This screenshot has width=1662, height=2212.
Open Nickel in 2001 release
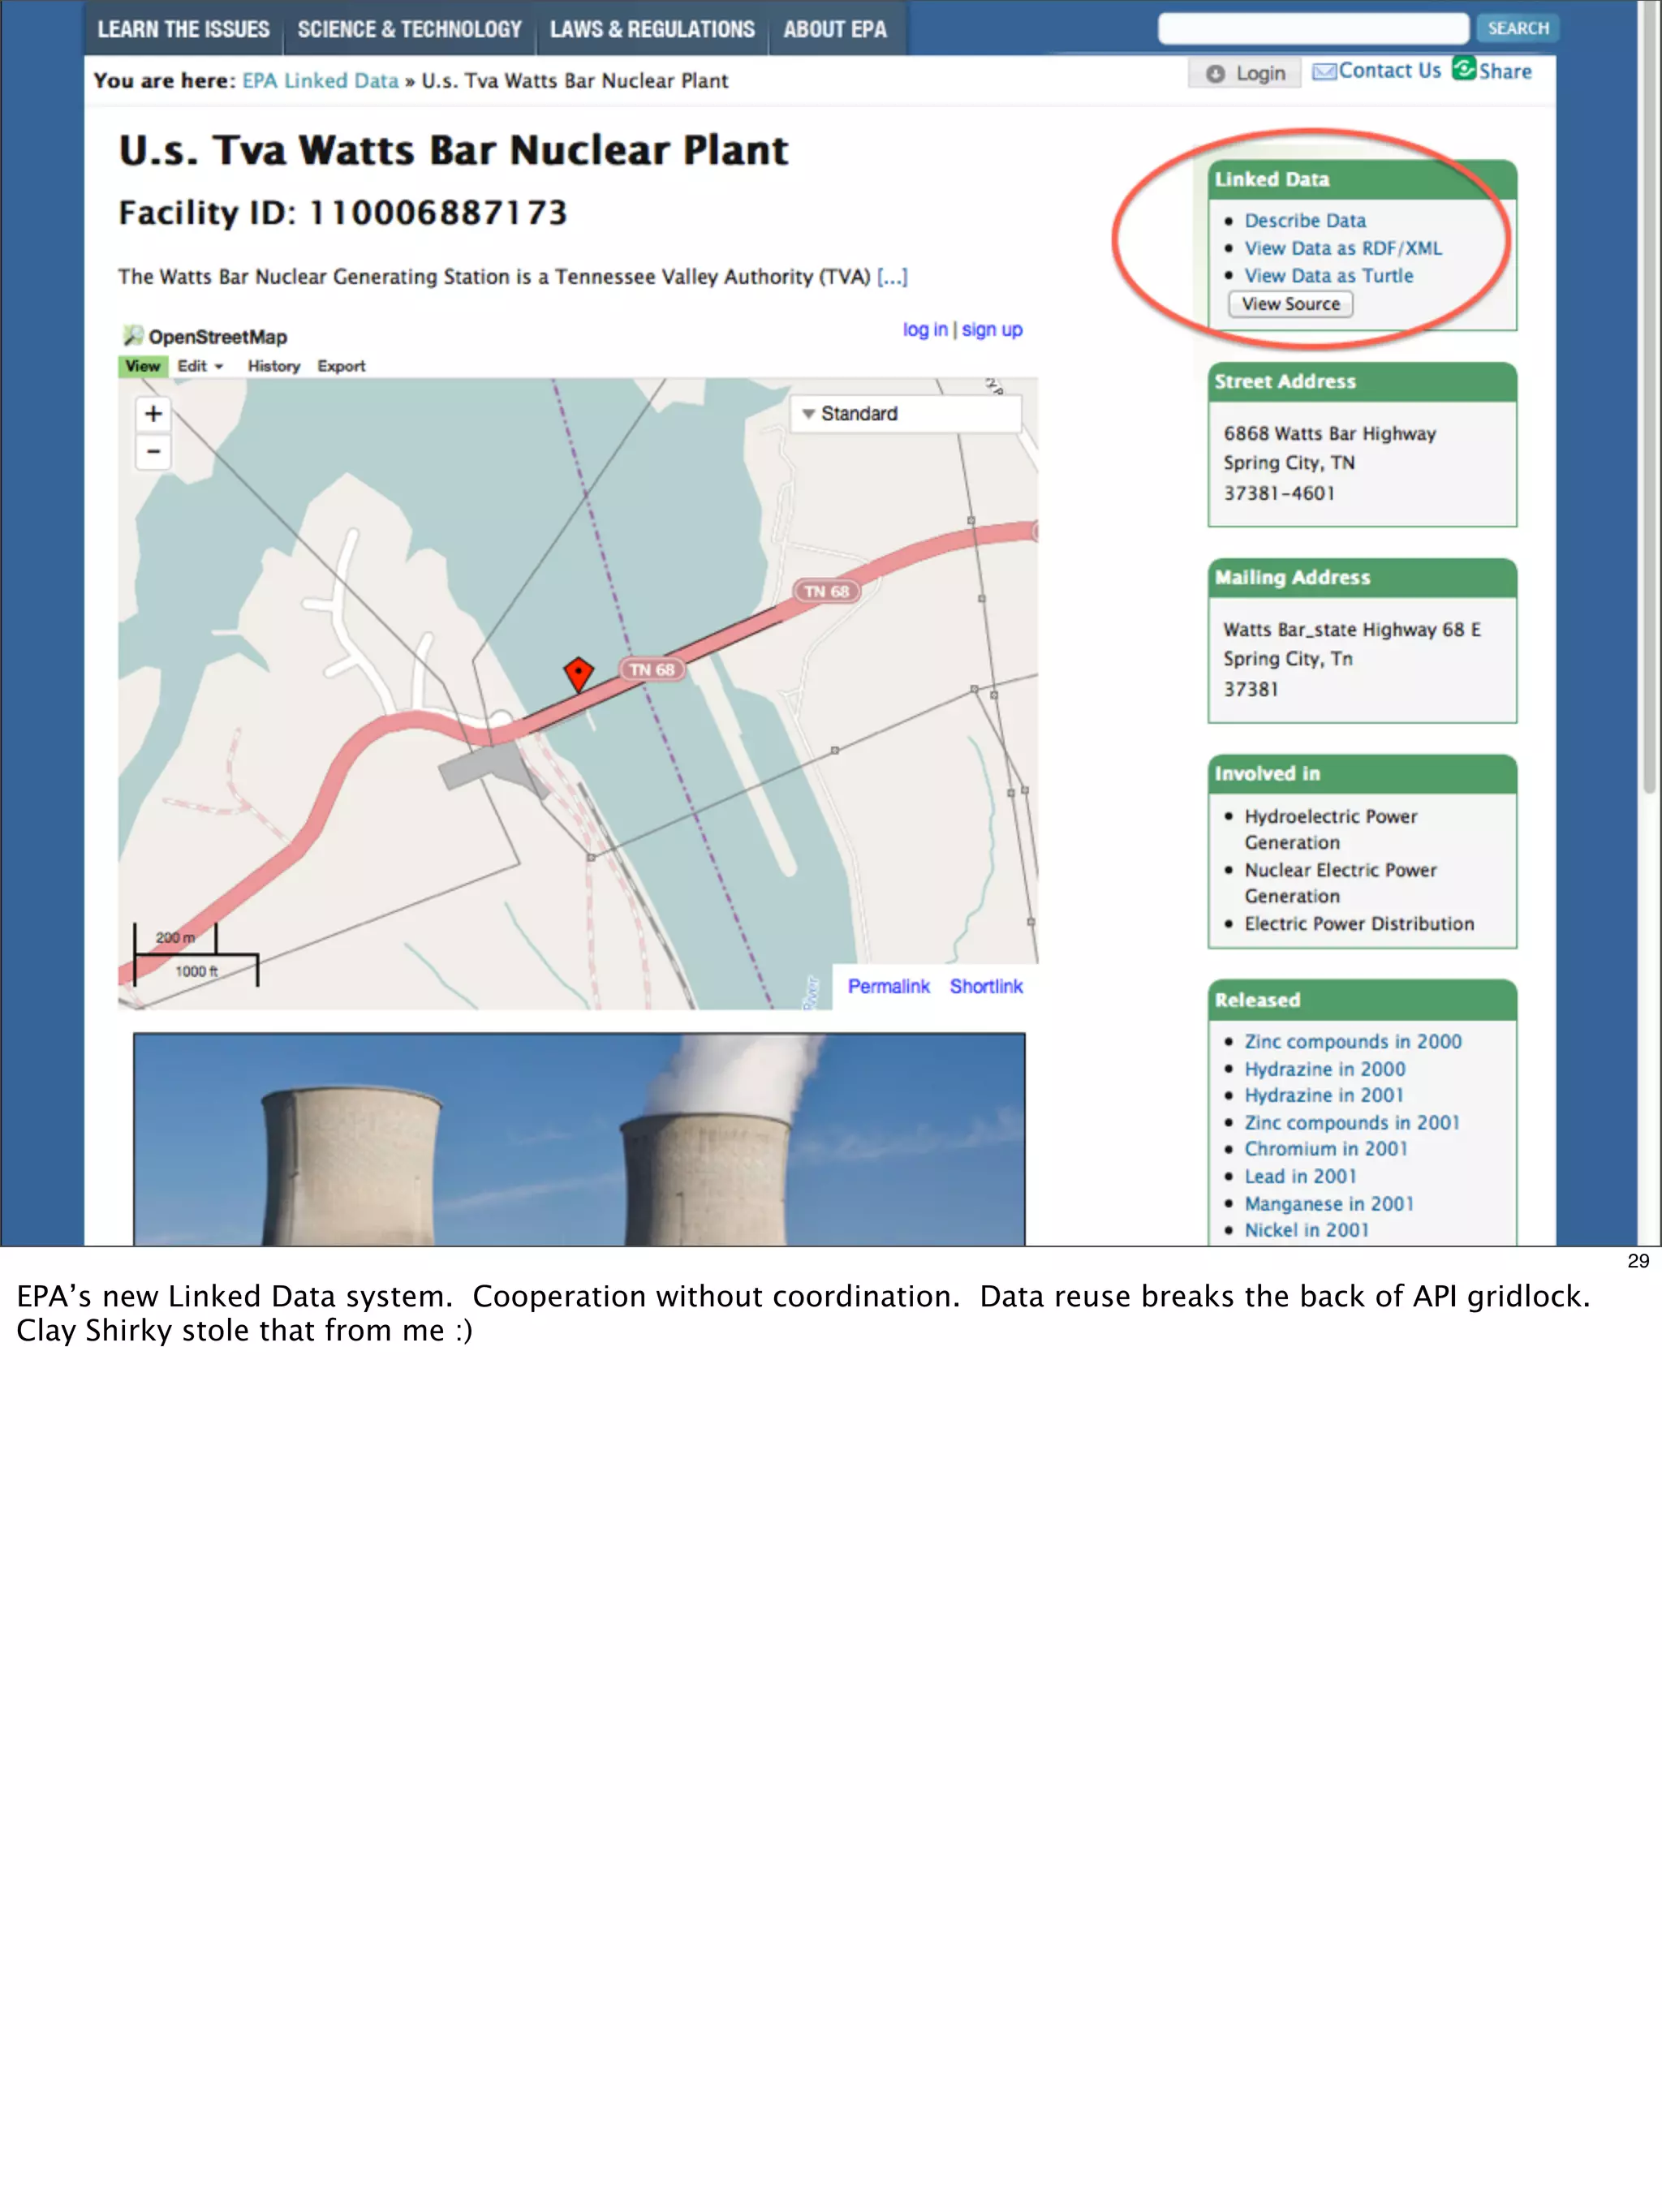coord(1306,1230)
